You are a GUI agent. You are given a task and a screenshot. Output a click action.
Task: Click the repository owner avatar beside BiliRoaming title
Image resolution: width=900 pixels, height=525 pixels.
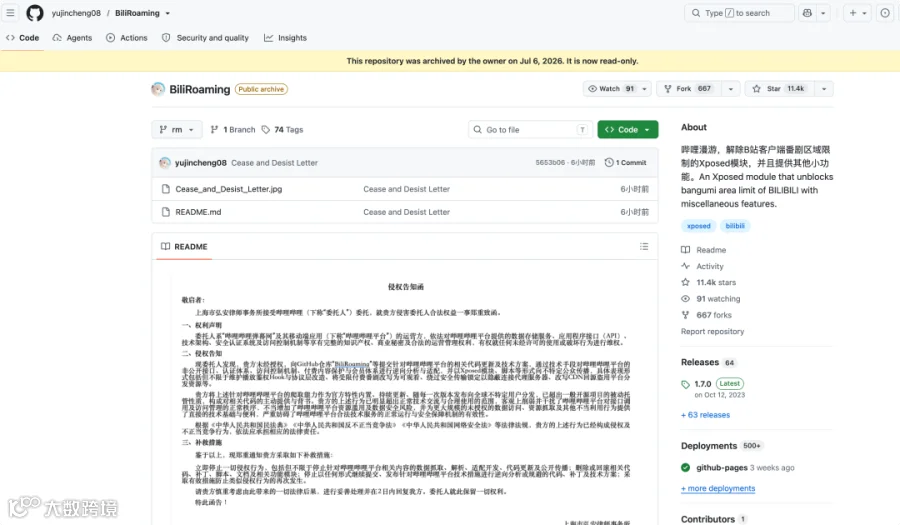pyautogui.click(x=158, y=89)
